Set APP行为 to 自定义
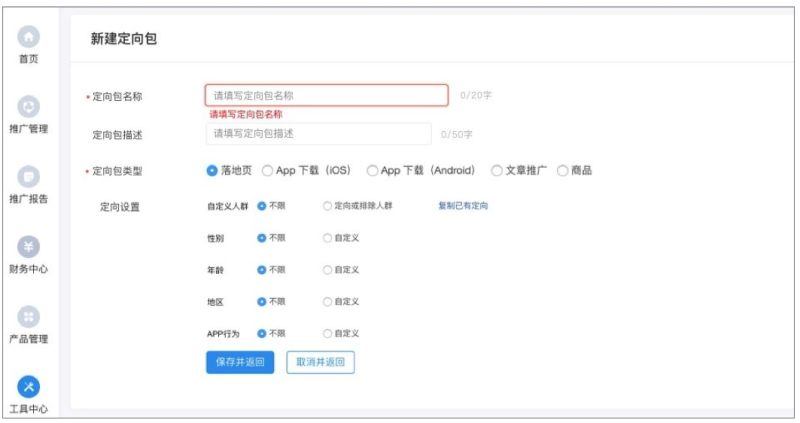Viewport: 800px width, 423px height. click(x=327, y=334)
